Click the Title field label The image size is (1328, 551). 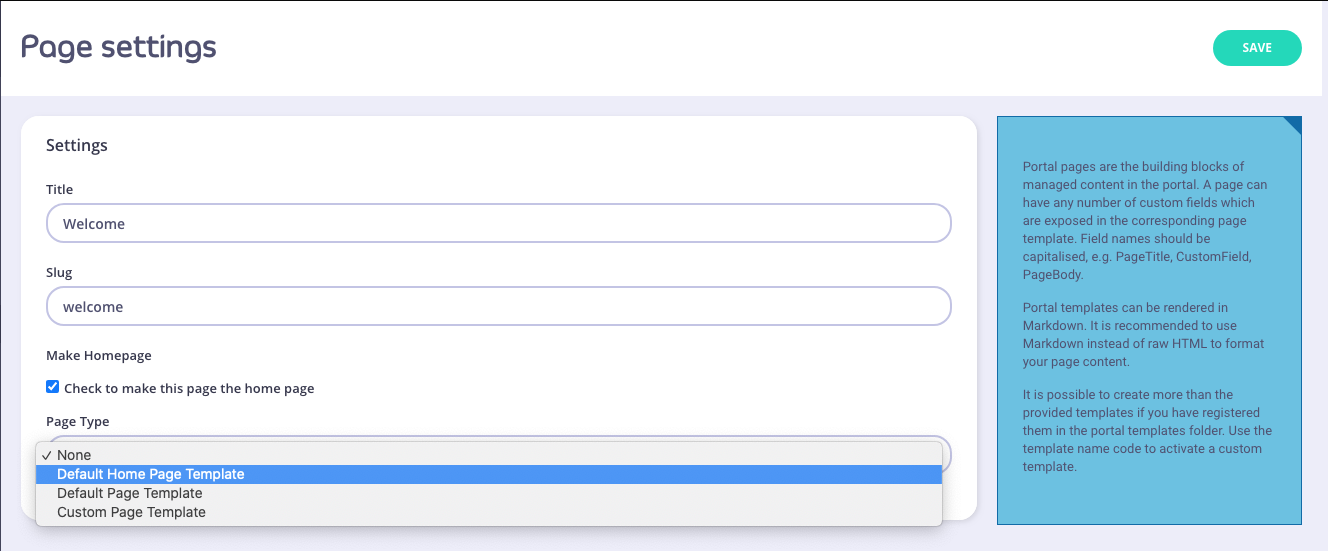point(59,189)
